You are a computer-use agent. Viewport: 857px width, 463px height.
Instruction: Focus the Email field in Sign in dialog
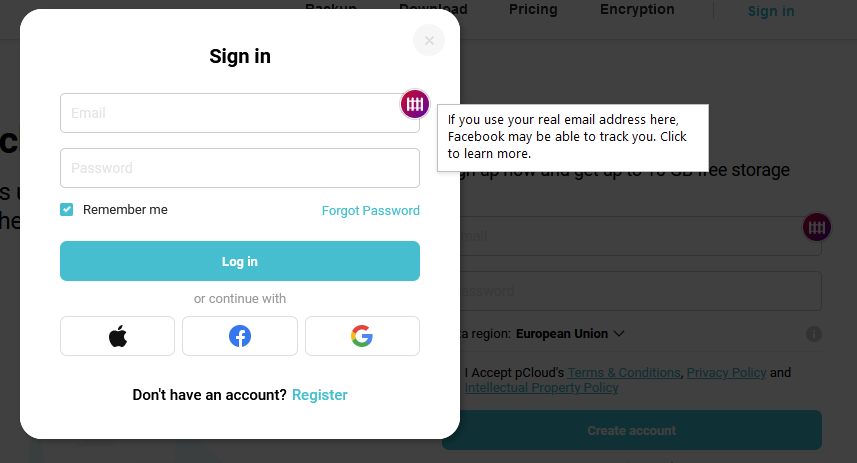[240, 113]
